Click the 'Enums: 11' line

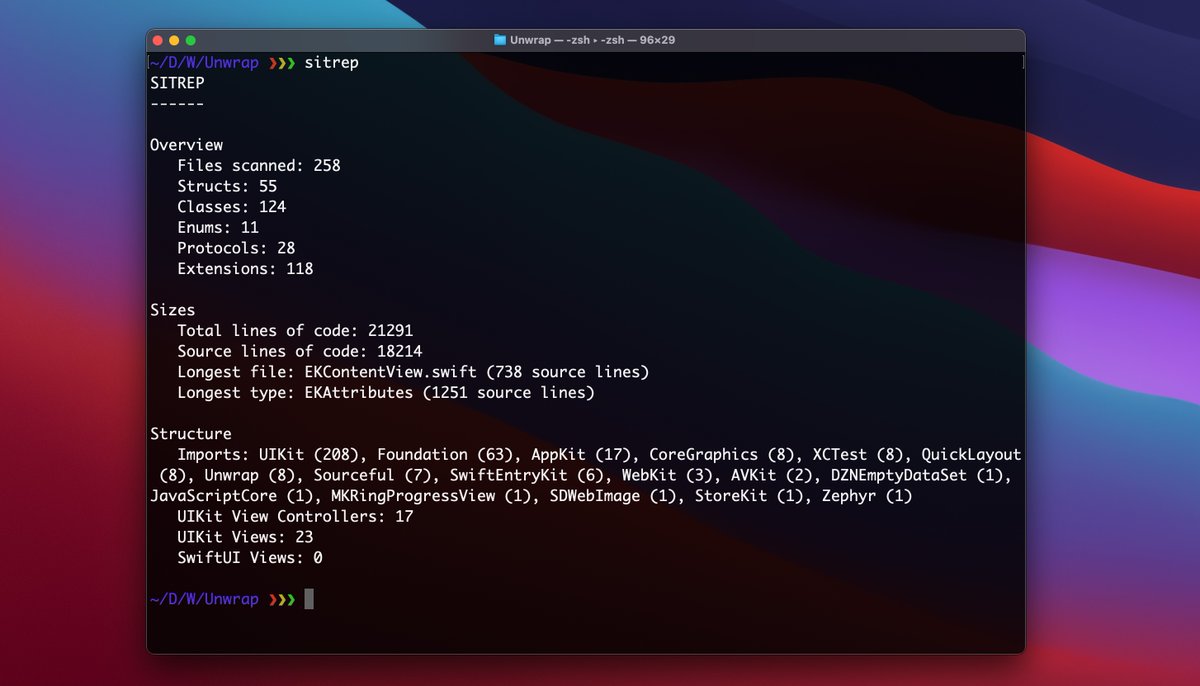point(218,227)
